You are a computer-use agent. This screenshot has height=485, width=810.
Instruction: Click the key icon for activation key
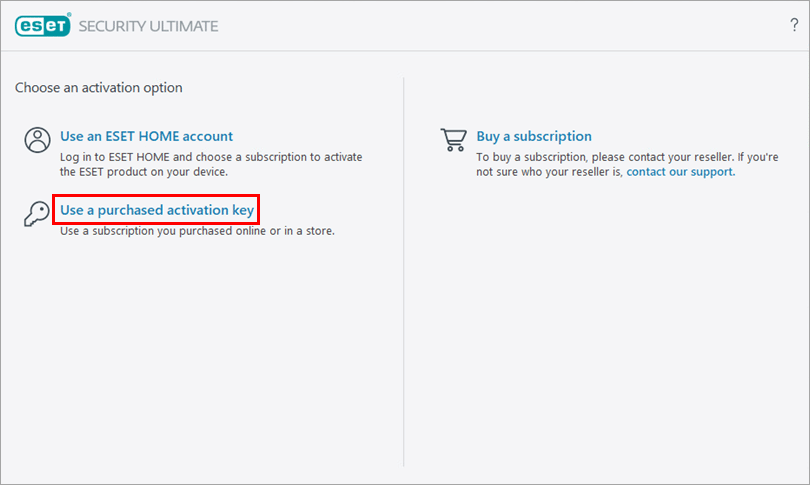coord(37,212)
